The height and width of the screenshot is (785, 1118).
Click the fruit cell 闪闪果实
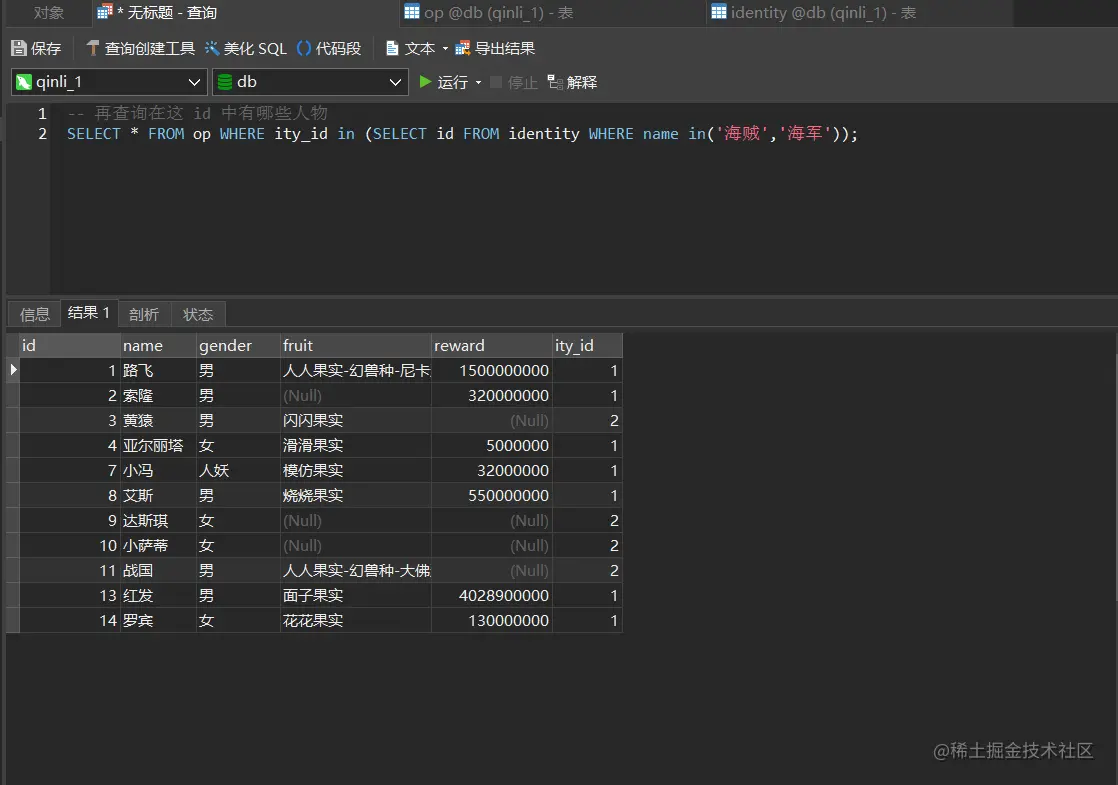pyautogui.click(x=356, y=421)
